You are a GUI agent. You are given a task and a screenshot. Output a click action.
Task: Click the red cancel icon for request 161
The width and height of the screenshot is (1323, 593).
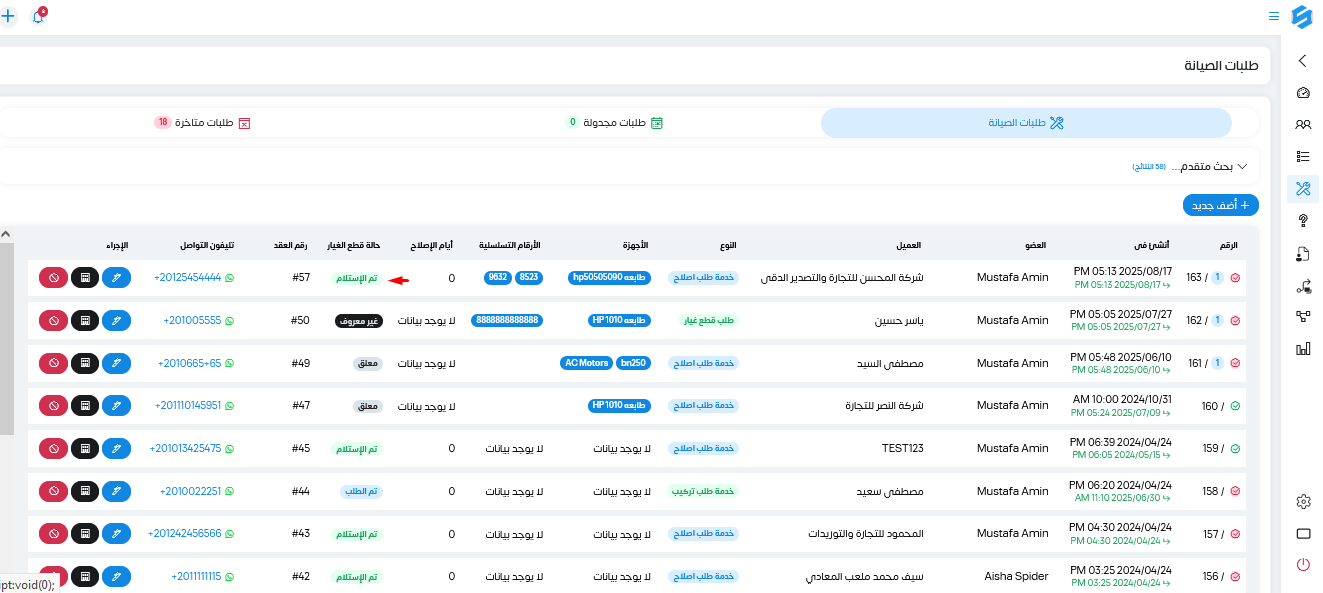[53, 363]
